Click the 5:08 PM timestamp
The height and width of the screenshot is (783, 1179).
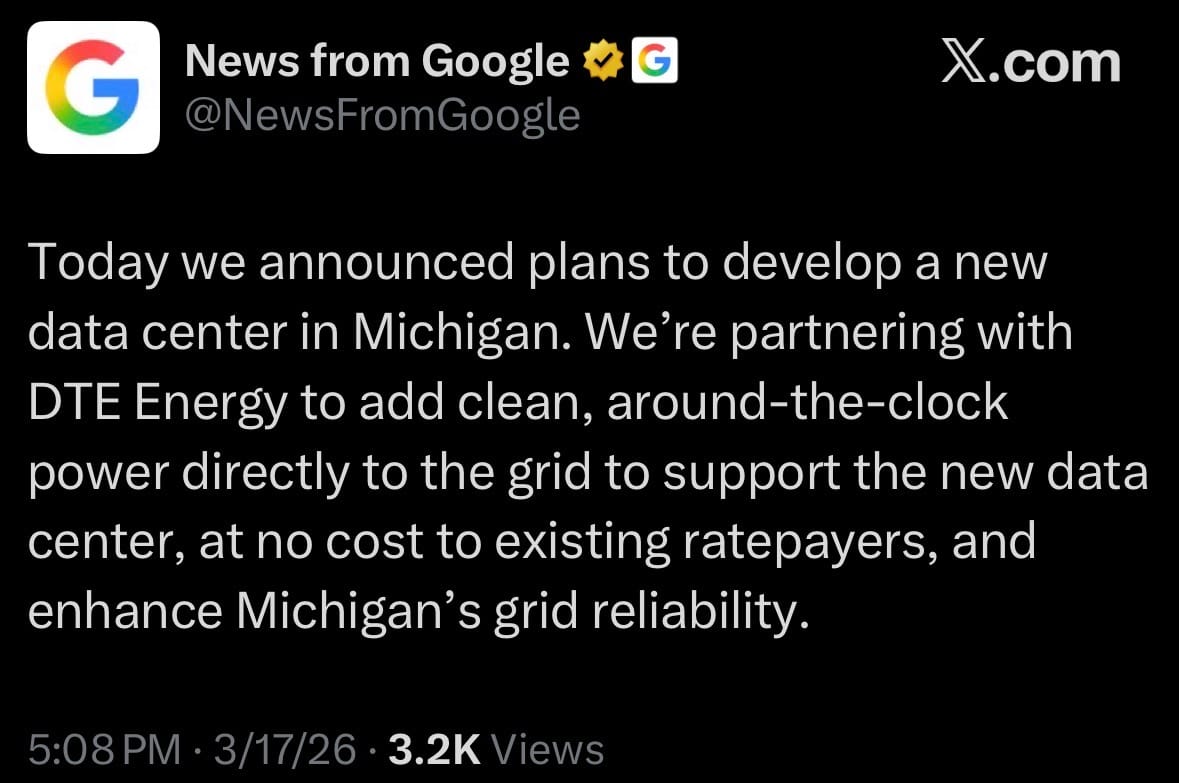click(104, 749)
